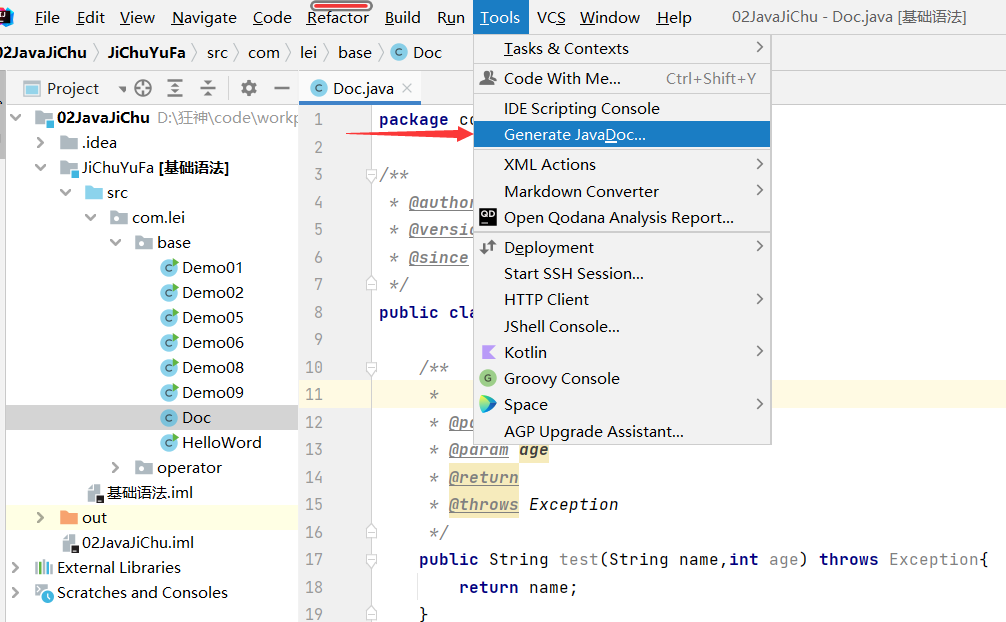Click the Groovy Console icon
The width and height of the screenshot is (1006, 622).
[x=488, y=378]
